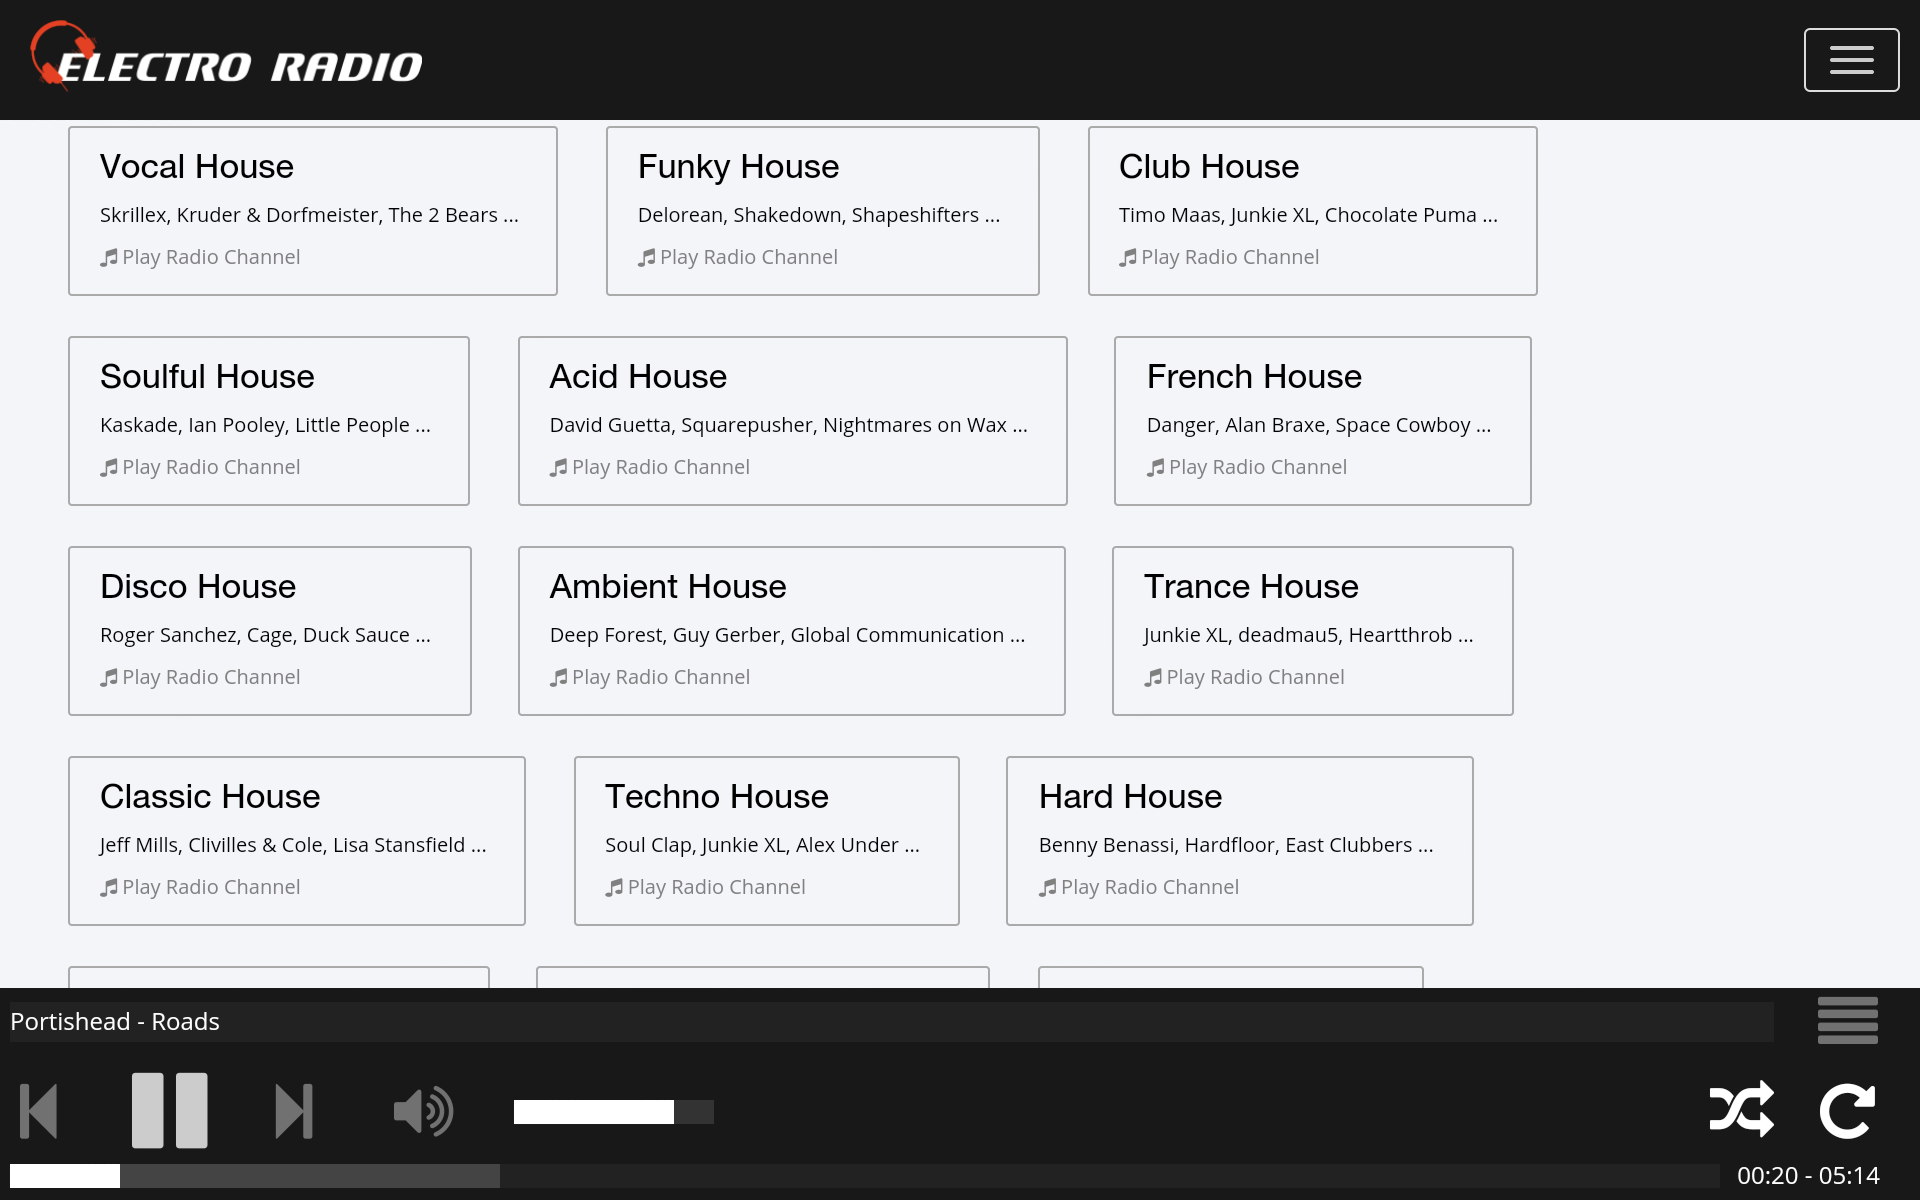
Task: Click the French House heading
Action: click(x=1254, y=376)
